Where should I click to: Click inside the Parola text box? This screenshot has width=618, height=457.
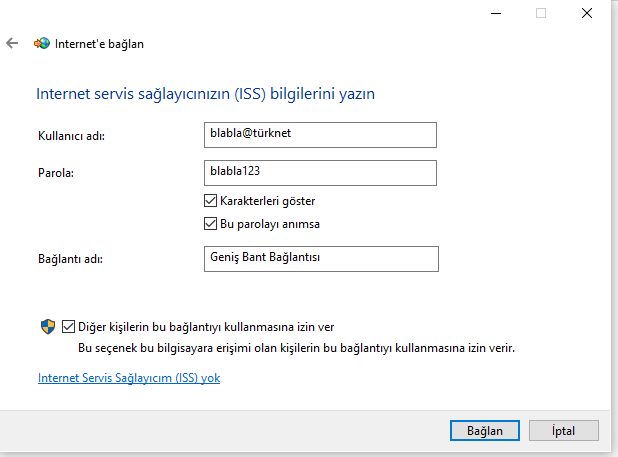(x=320, y=173)
